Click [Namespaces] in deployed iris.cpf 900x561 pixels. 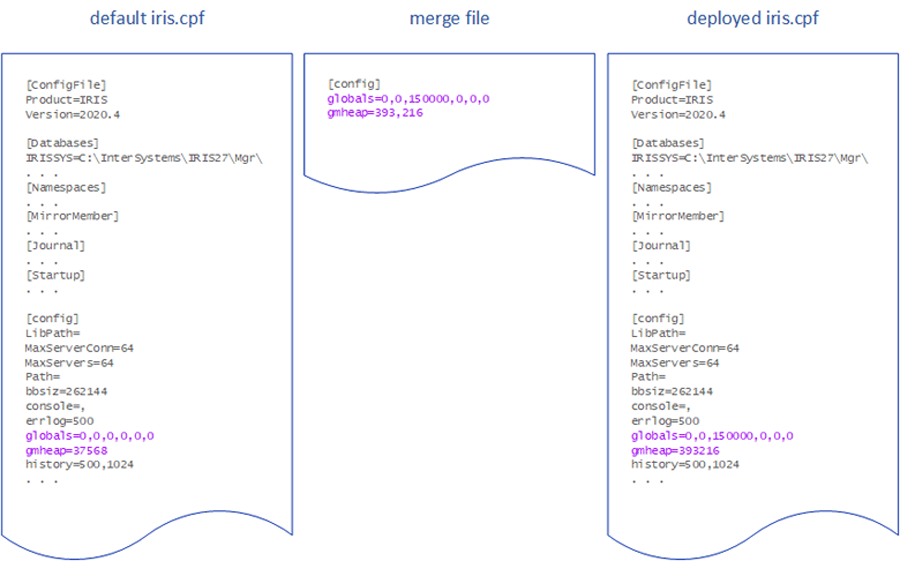[x=672, y=188]
